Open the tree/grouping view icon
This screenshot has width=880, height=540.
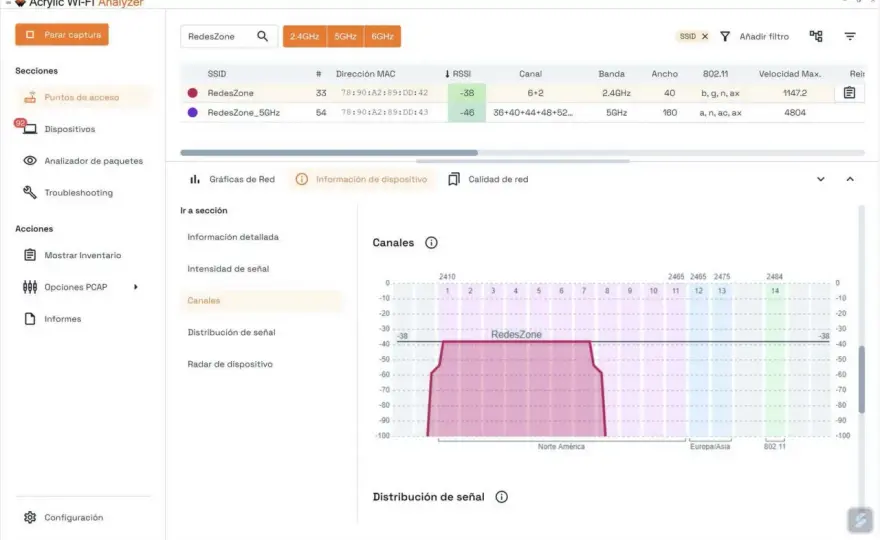click(816, 36)
